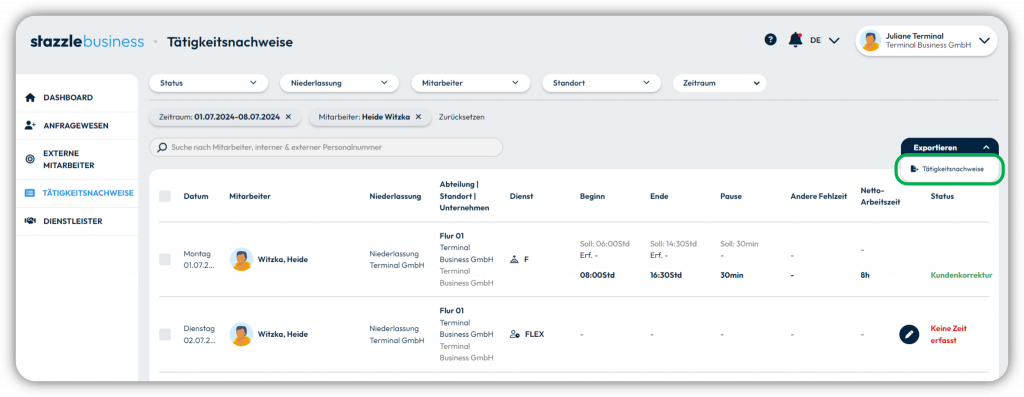
Task: Open Anfragewesen in the sidebar
Action: [x=77, y=125]
